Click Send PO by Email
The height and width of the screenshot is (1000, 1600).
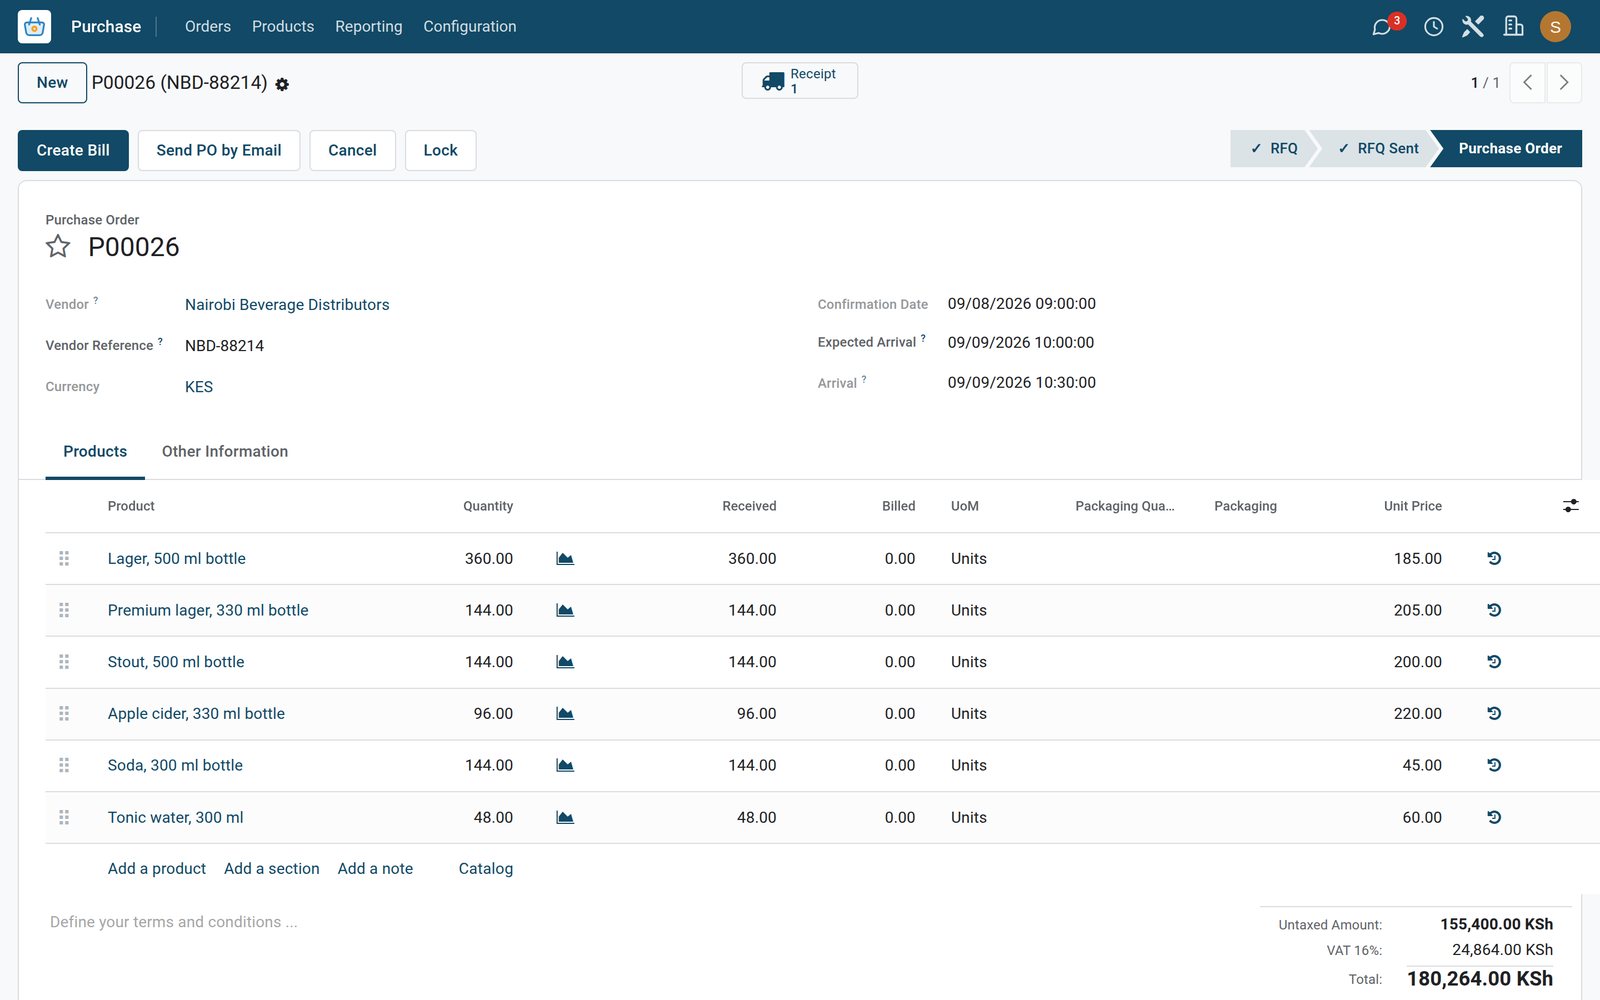219,150
